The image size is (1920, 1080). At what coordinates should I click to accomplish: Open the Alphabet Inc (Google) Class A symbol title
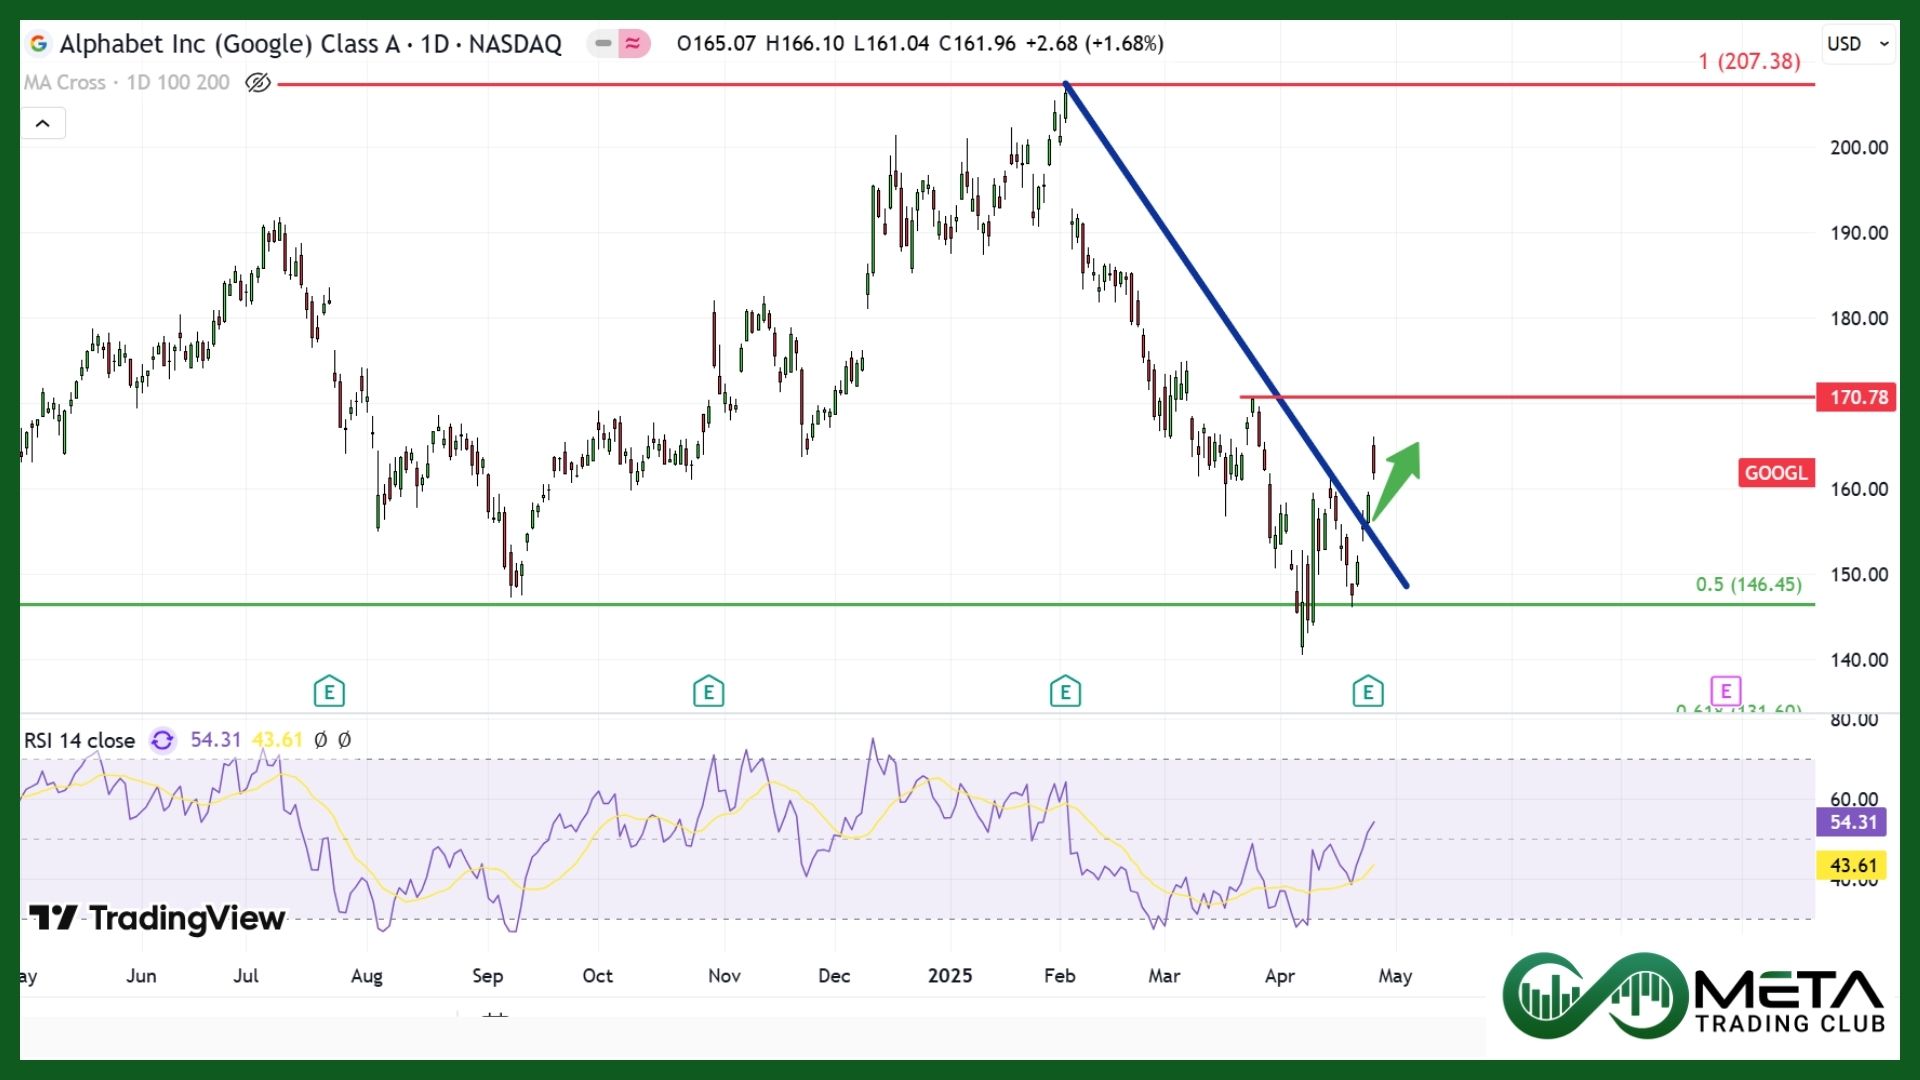[x=311, y=44]
